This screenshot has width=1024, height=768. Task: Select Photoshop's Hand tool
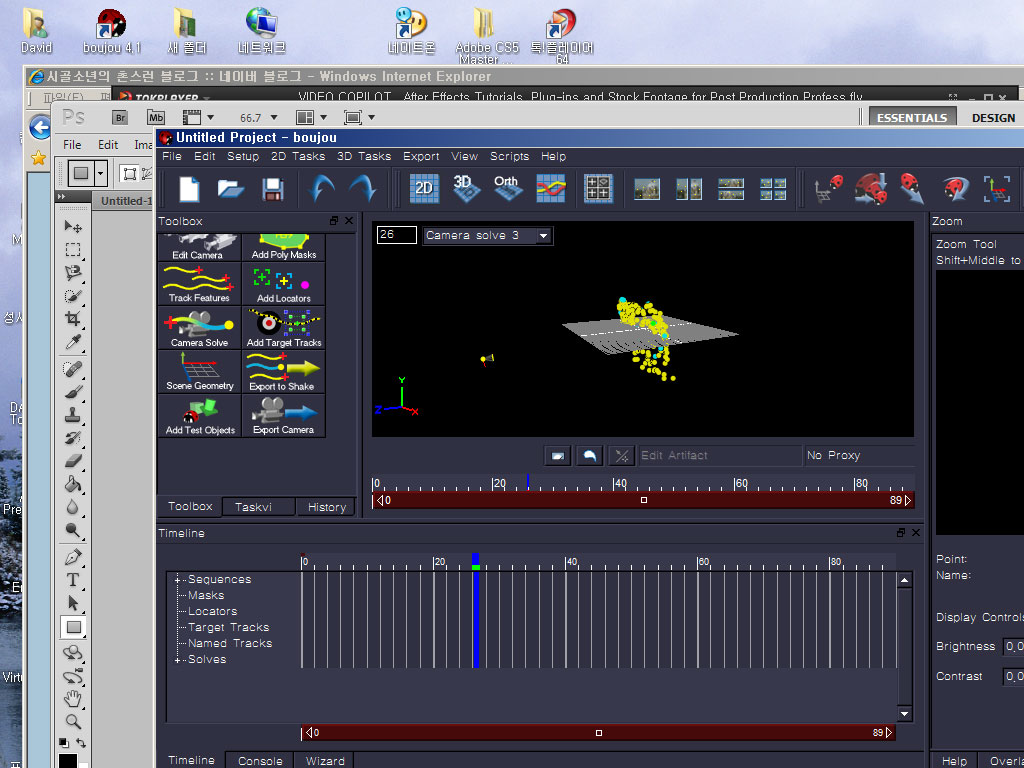(72, 699)
